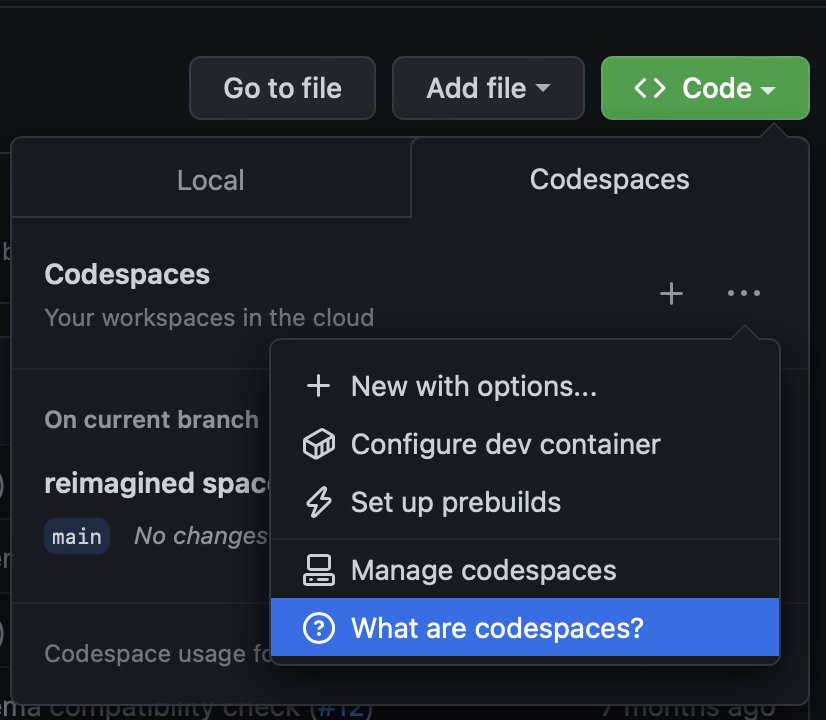Click What are codespaces? item
The width and height of the screenshot is (826, 720).
tap(525, 627)
